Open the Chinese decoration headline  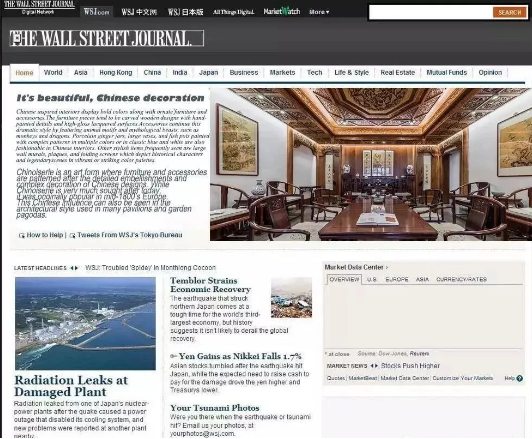111,98
